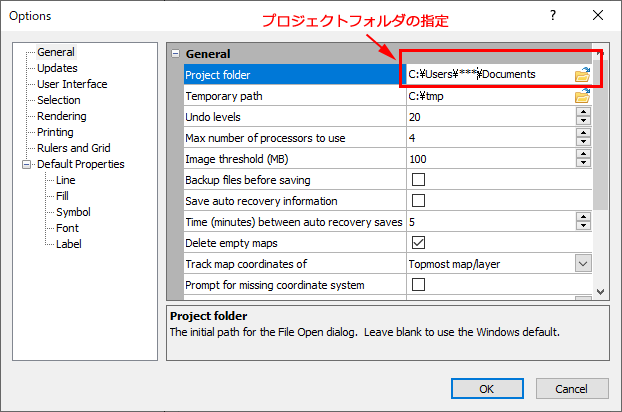Click the Temporary path browse folder icon
The image size is (622, 412).
(582, 96)
